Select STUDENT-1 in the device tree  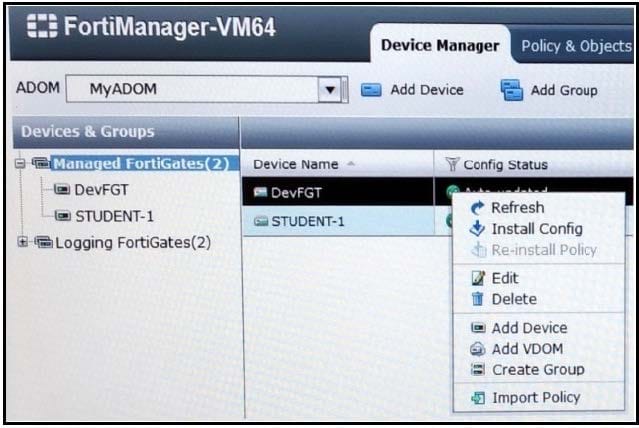click(114, 216)
